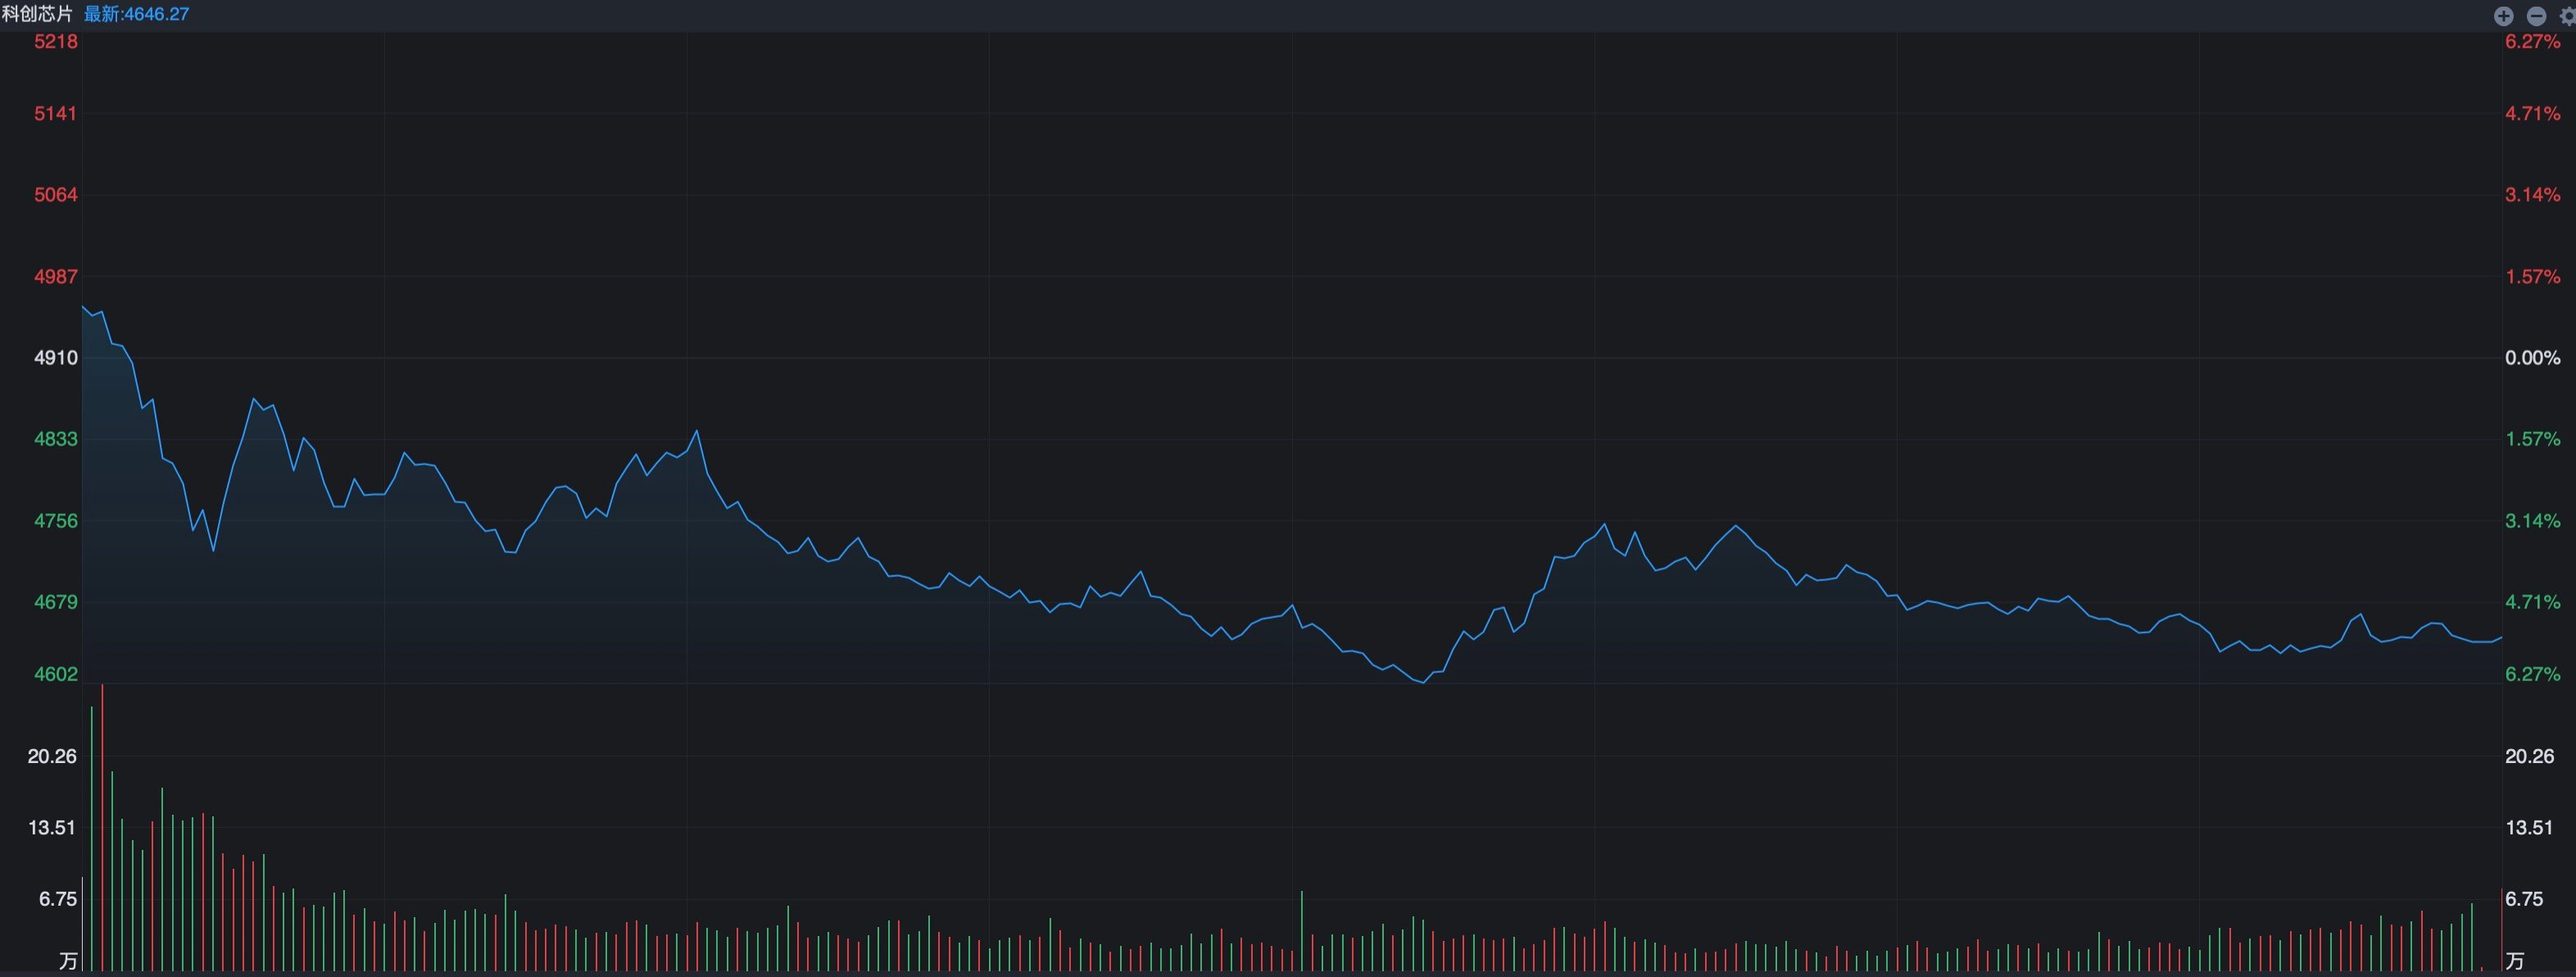Click the 20.26 left volume axis label
The width and height of the screenshot is (2576, 977).
(x=52, y=756)
